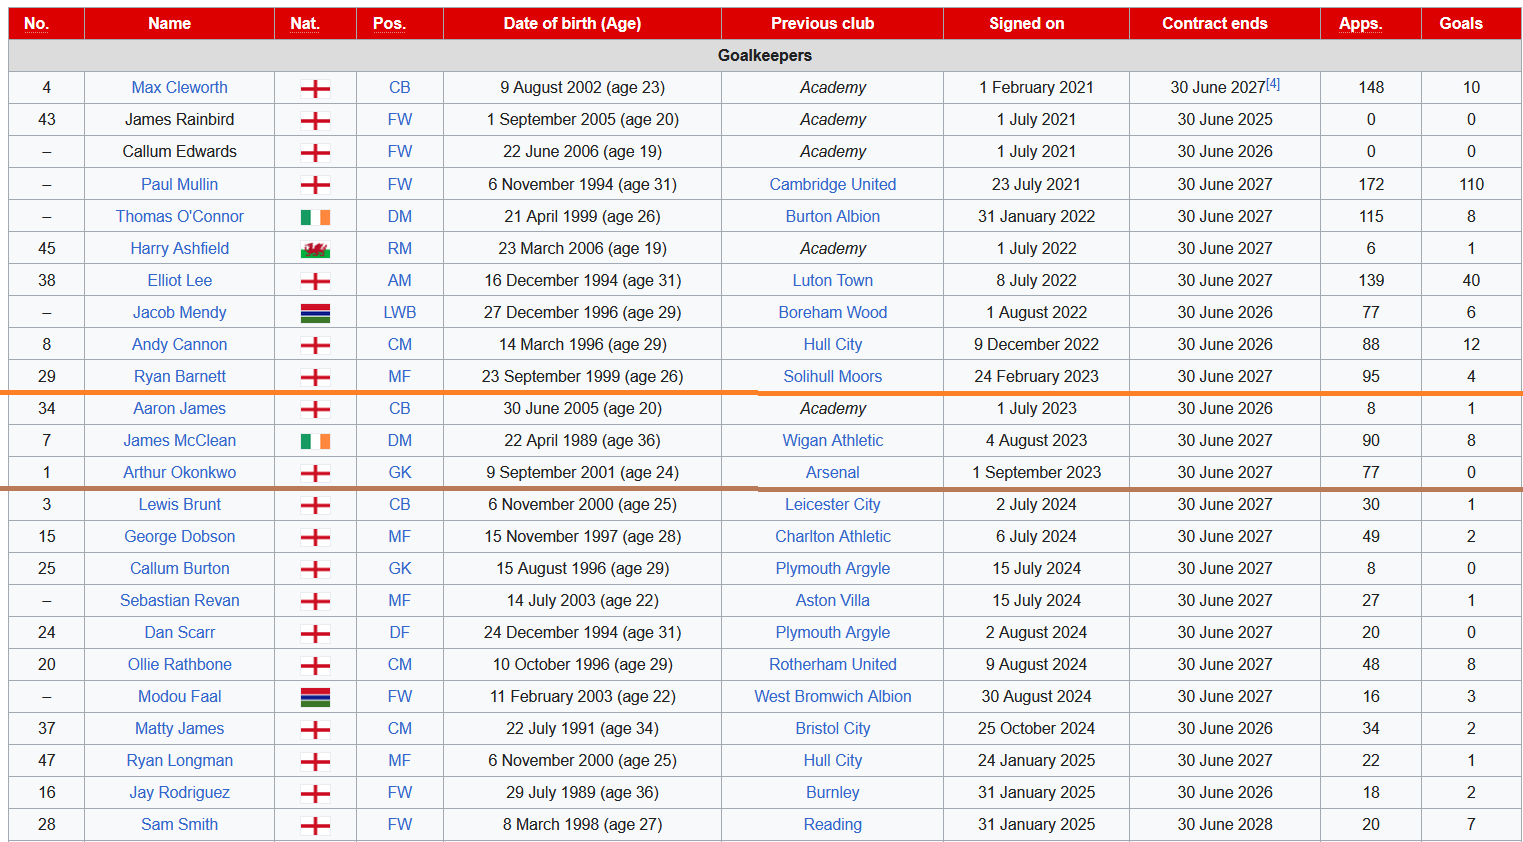Click the England flag next to Ryan Barnett
Screen dimensions: 1523x842
tap(315, 377)
